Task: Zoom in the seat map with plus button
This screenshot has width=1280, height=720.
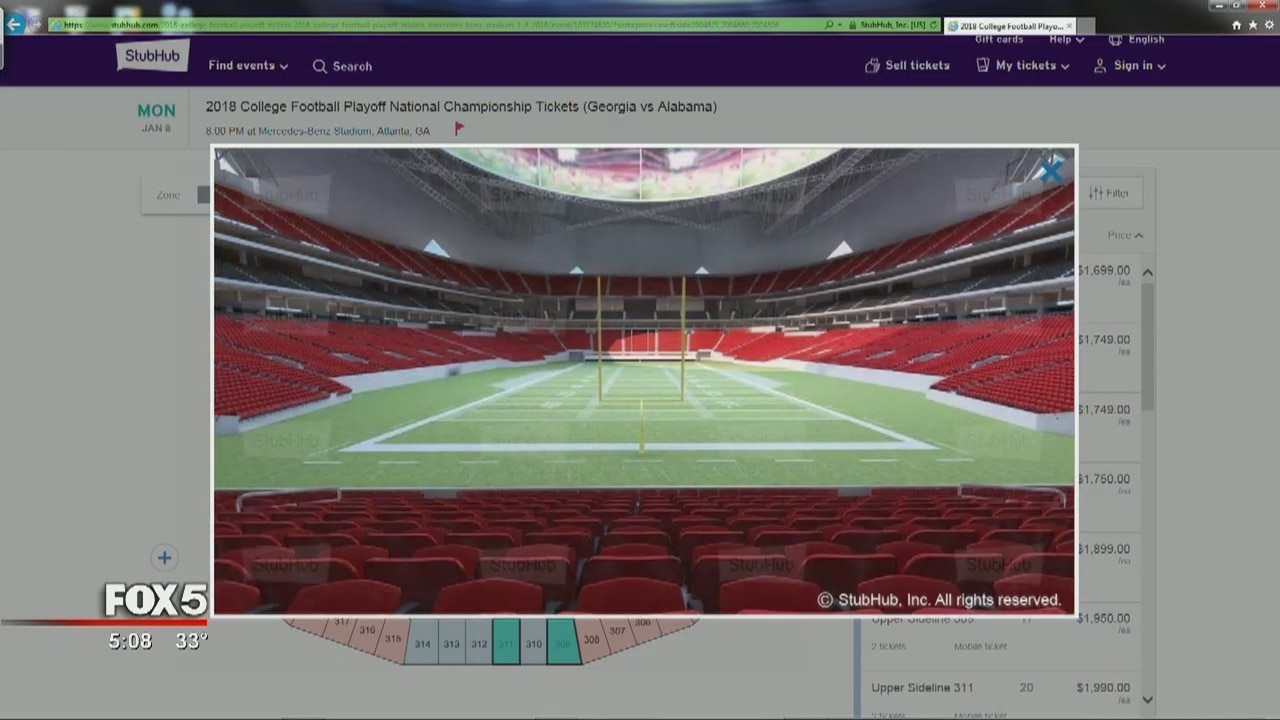Action: (x=164, y=558)
